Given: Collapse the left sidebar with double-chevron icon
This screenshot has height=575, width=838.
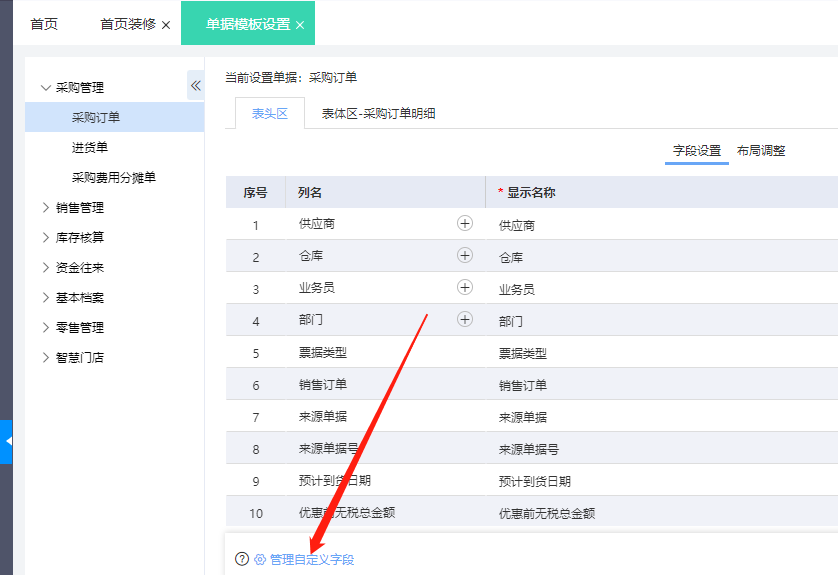Looking at the screenshot, I should (195, 86).
